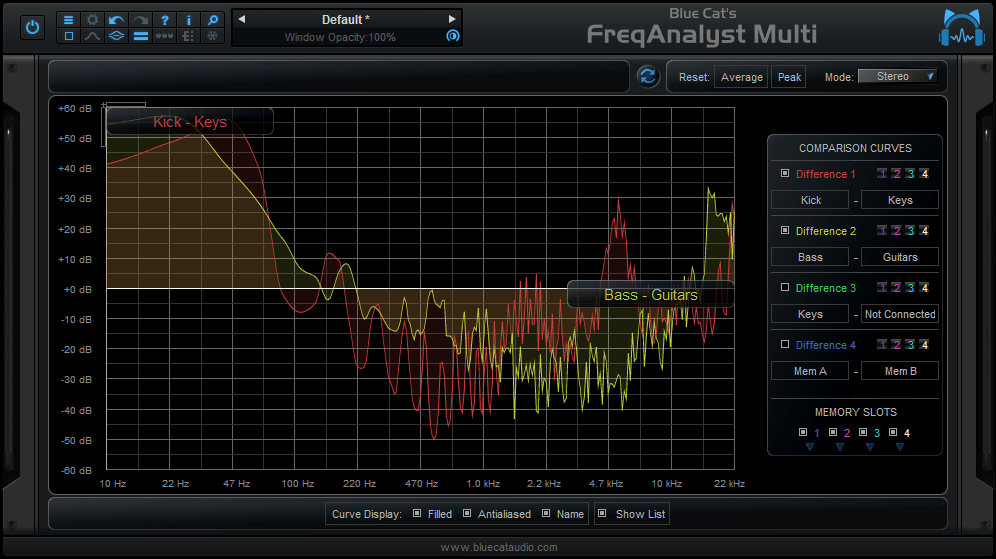Open help with the question mark icon
996x559 pixels.
pos(165,20)
